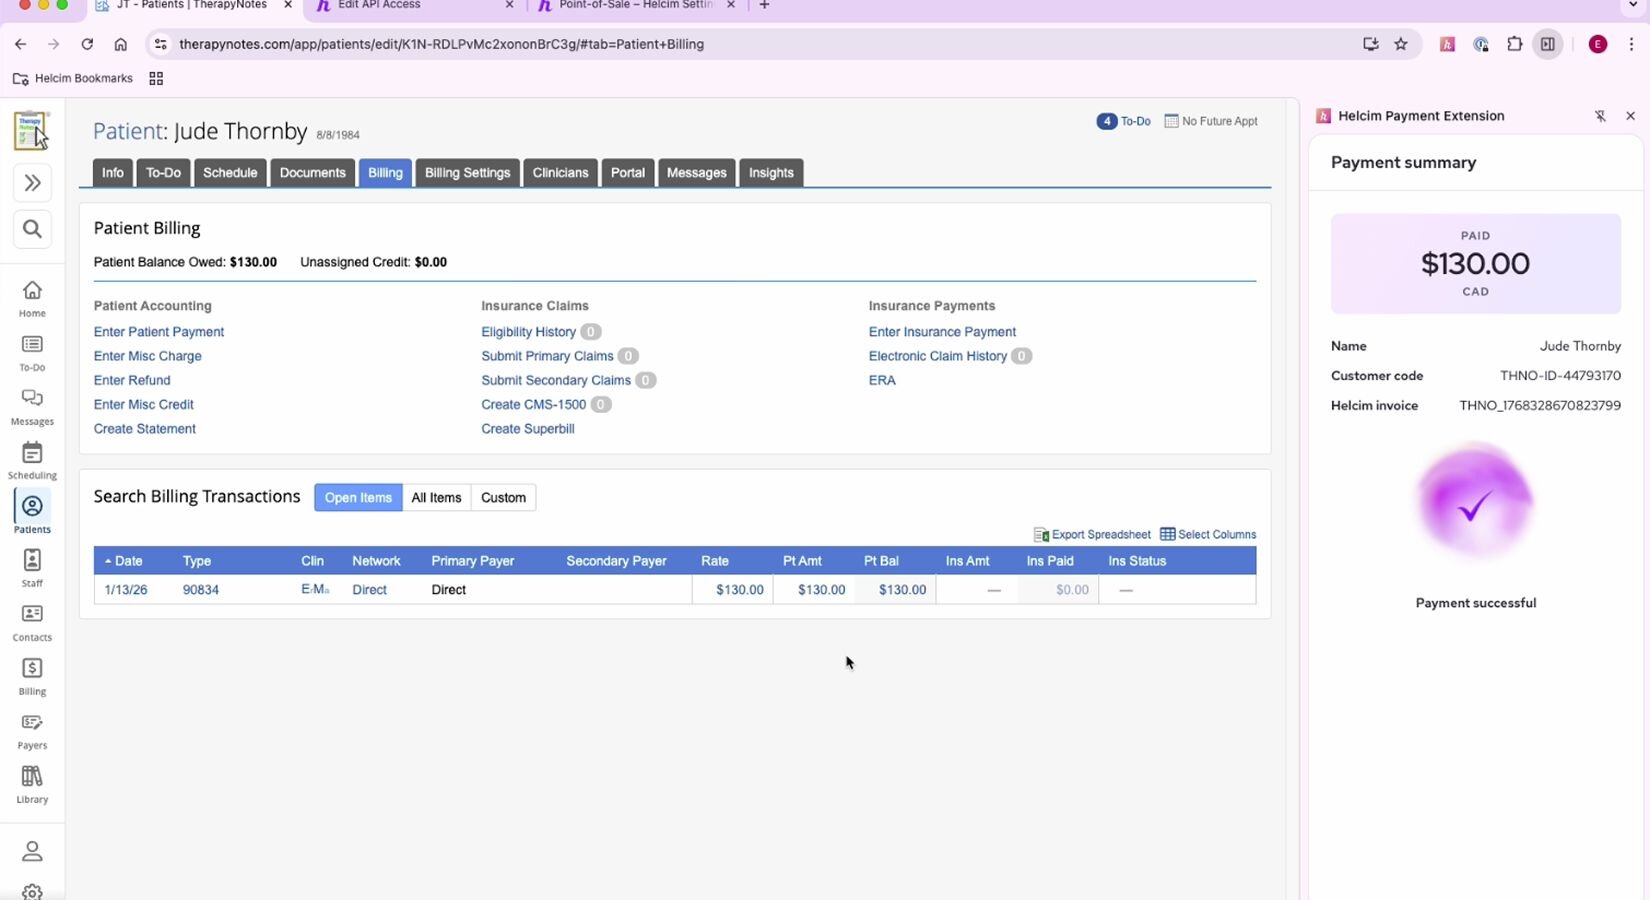Screen dimensions: 1650x900
Task: Click Export Spreadsheet
Action: (1092, 535)
